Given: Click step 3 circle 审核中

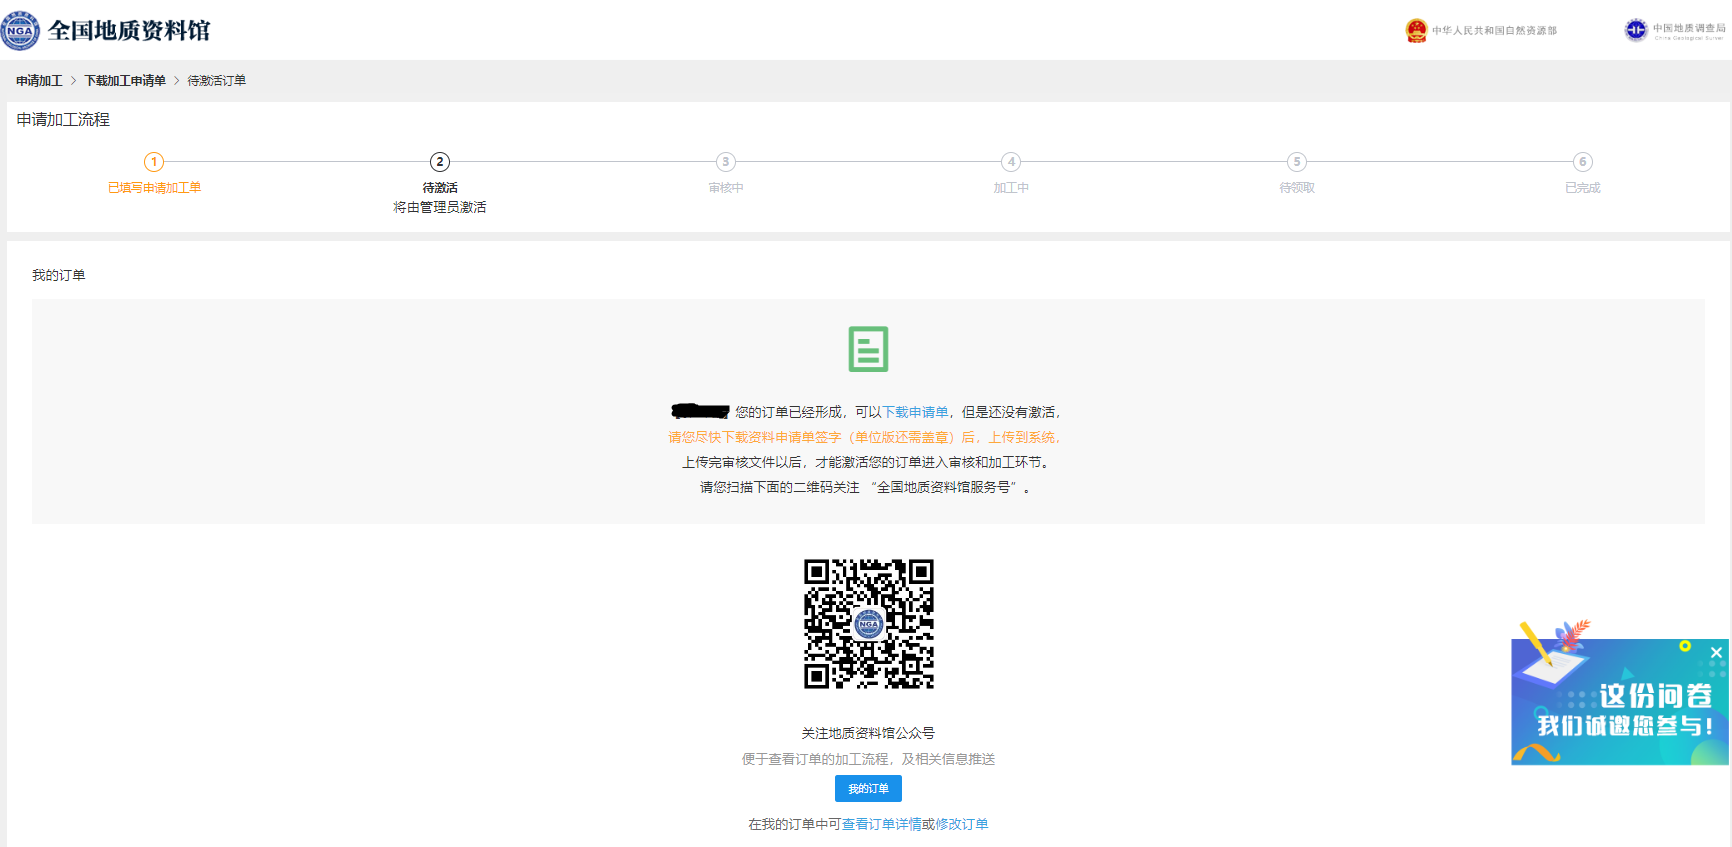Looking at the screenshot, I should 726,162.
